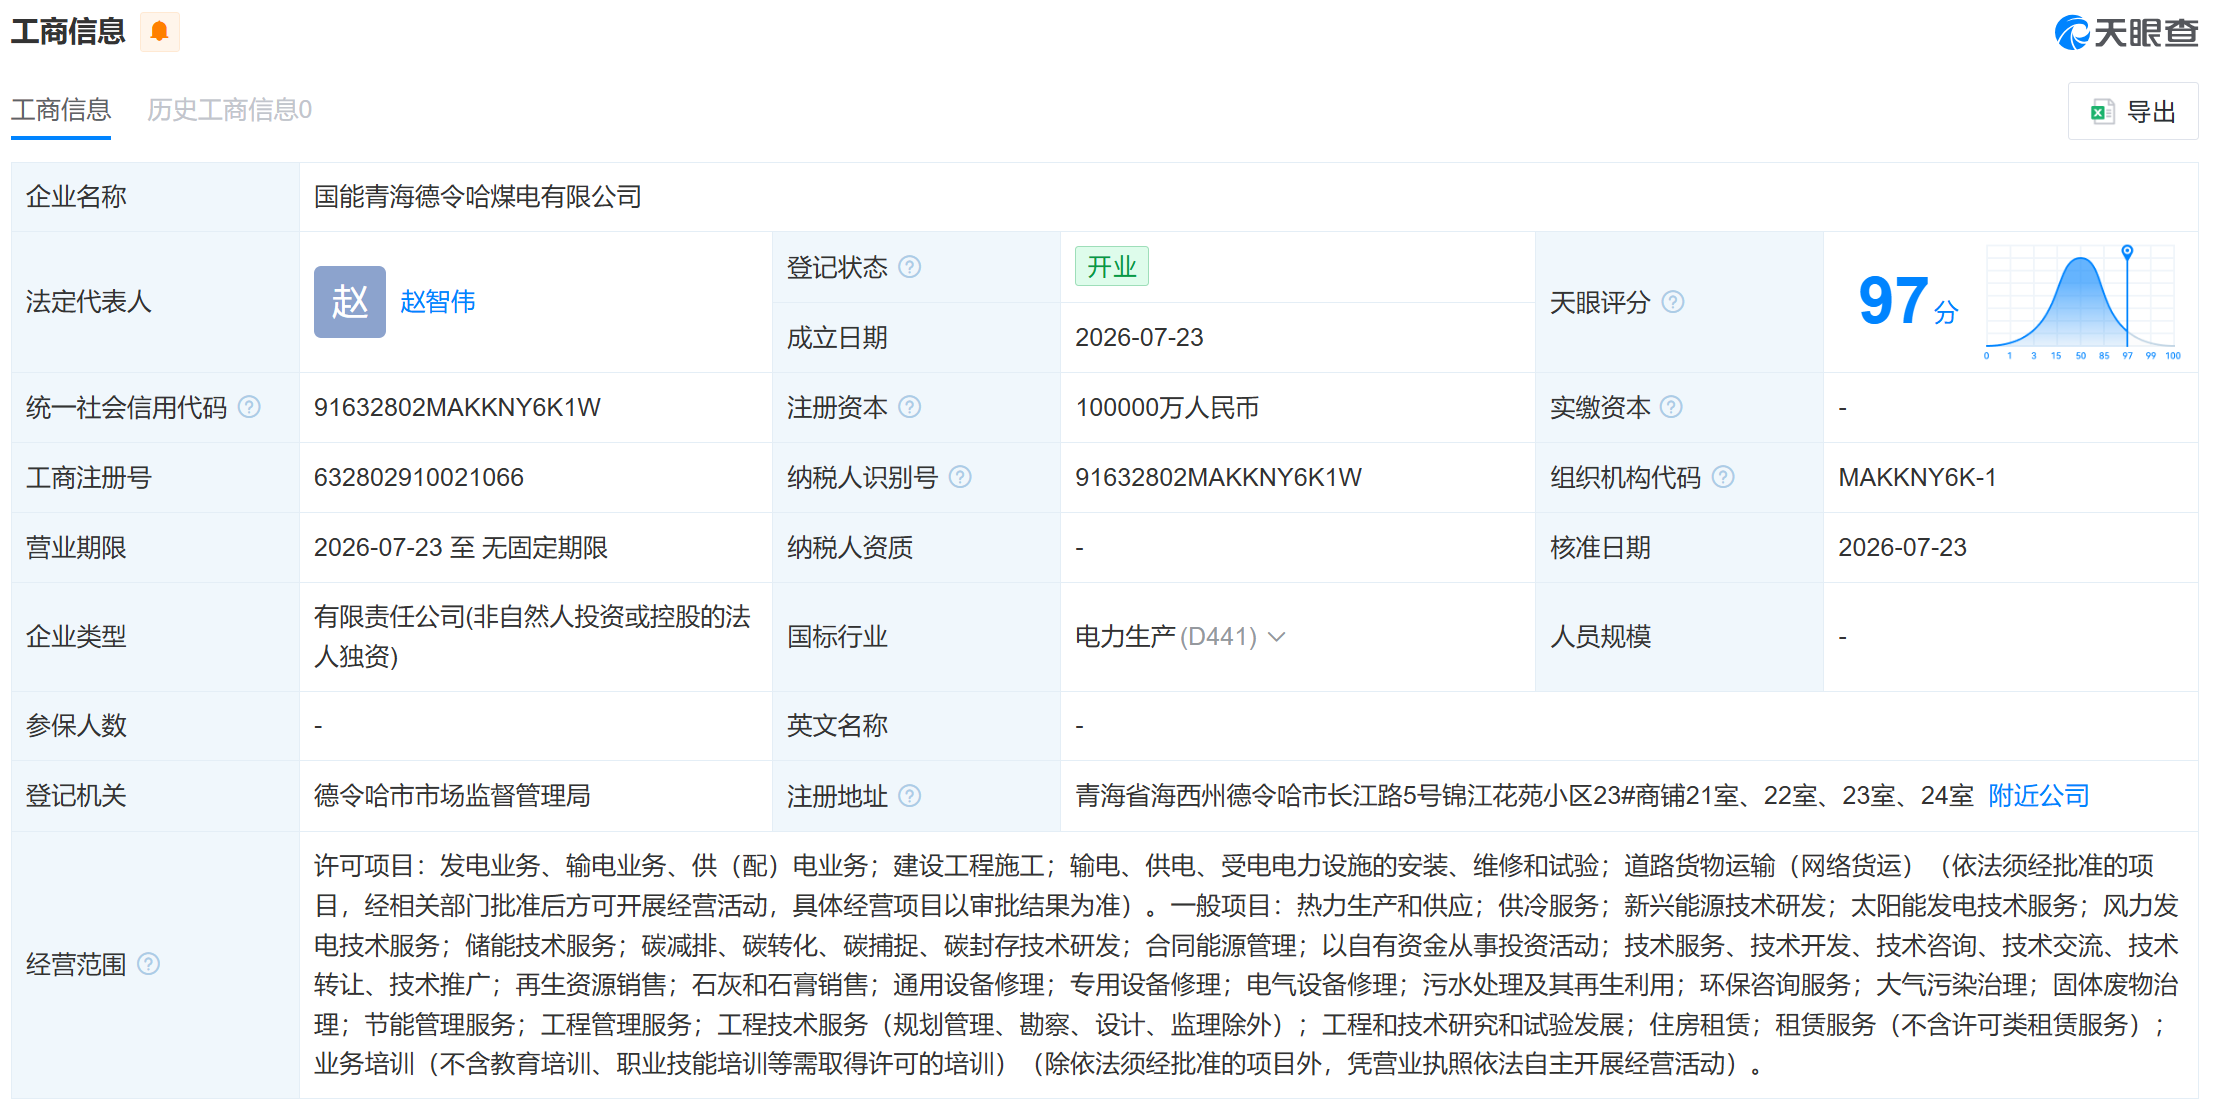This screenshot has width=2224, height=1112.
Task: Click the 开业 status tag
Action: coord(1112,267)
